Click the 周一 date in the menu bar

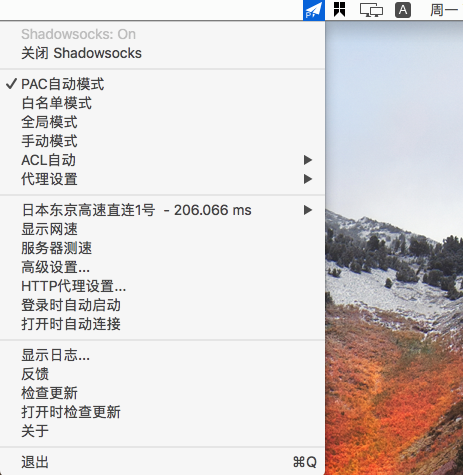(x=444, y=10)
